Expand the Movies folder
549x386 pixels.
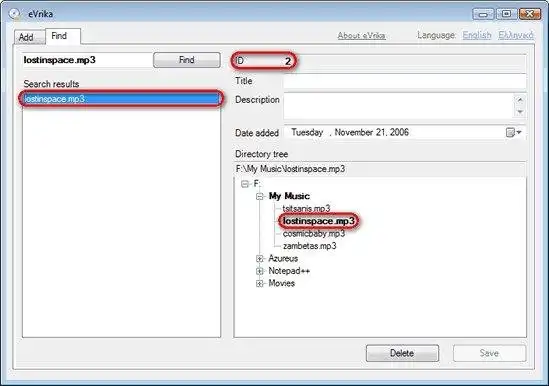click(259, 283)
